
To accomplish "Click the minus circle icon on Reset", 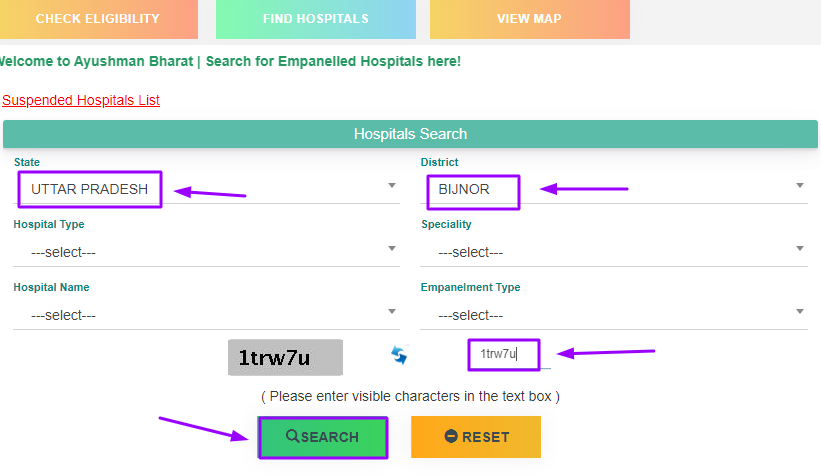I will click(x=451, y=436).
